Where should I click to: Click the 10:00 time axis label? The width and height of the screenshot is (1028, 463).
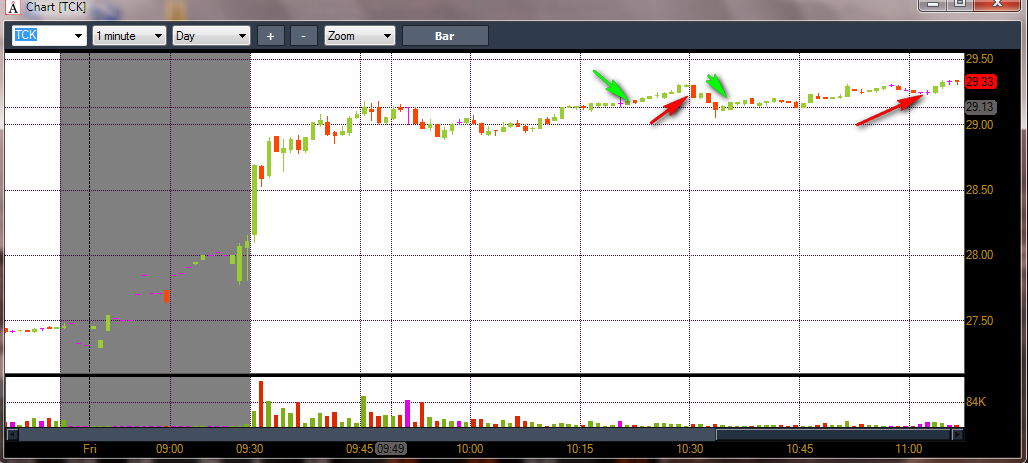(x=470, y=449)
